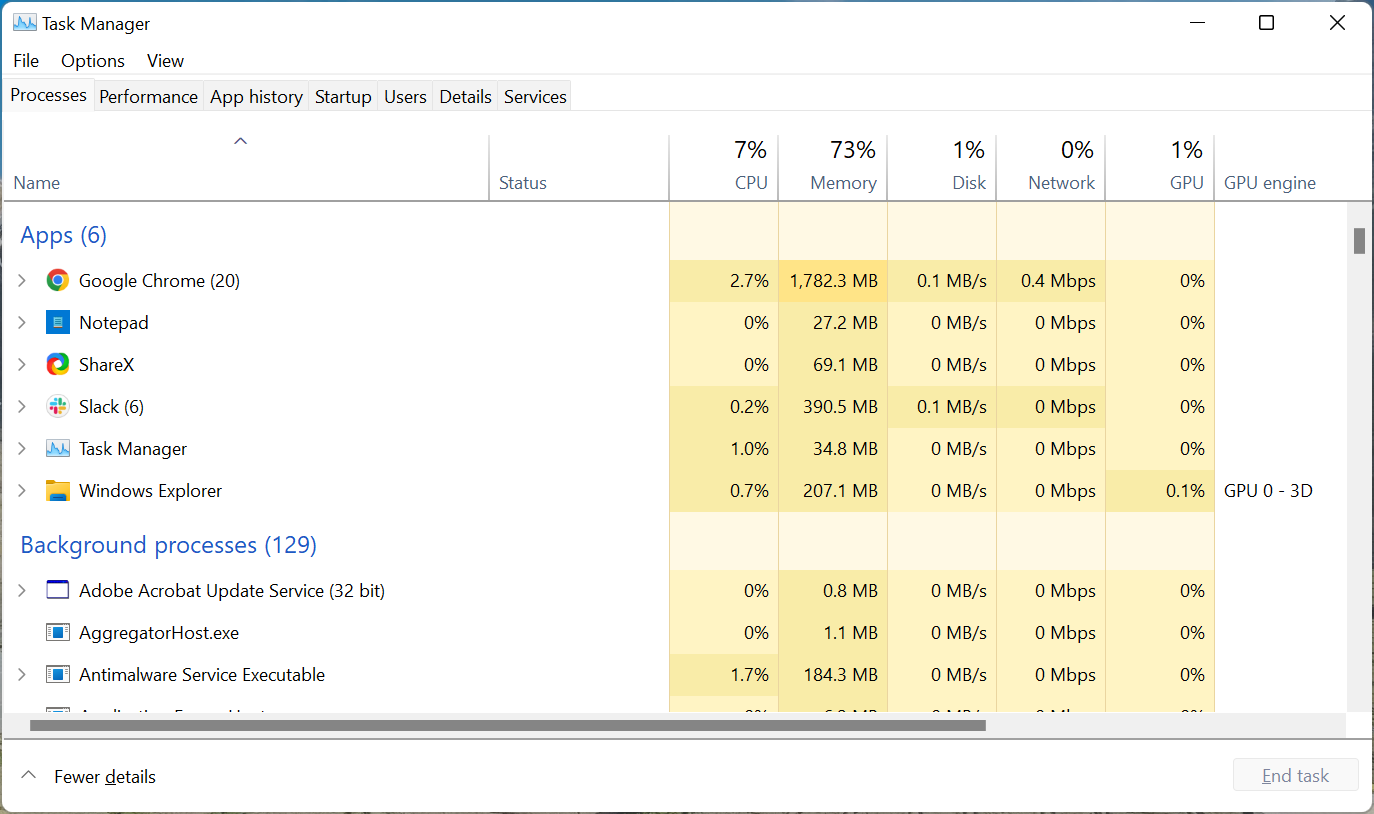Click the Windows Explorer folder icon
This screenshot has height=814, width=1374.
point(58,491)
